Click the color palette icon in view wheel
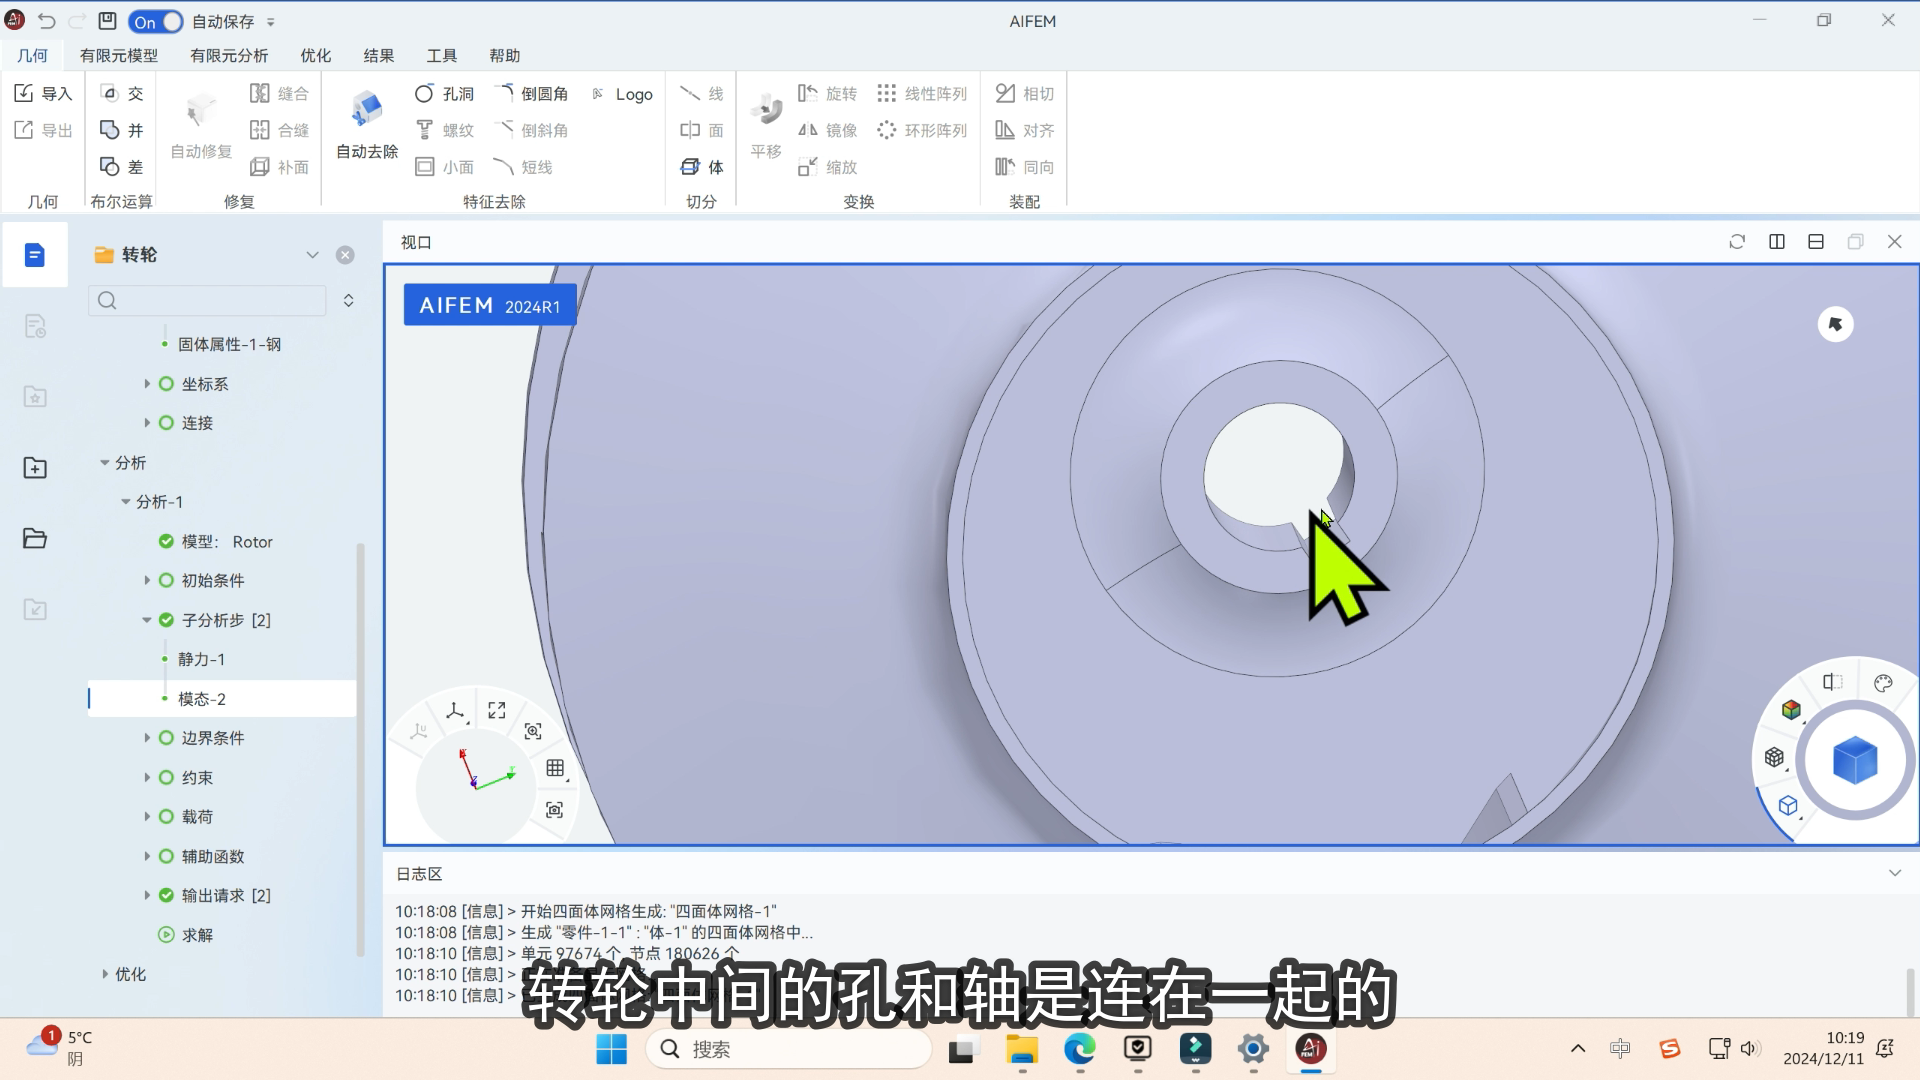This screenshot has width=1920, height=1080. coord(1883,683)
